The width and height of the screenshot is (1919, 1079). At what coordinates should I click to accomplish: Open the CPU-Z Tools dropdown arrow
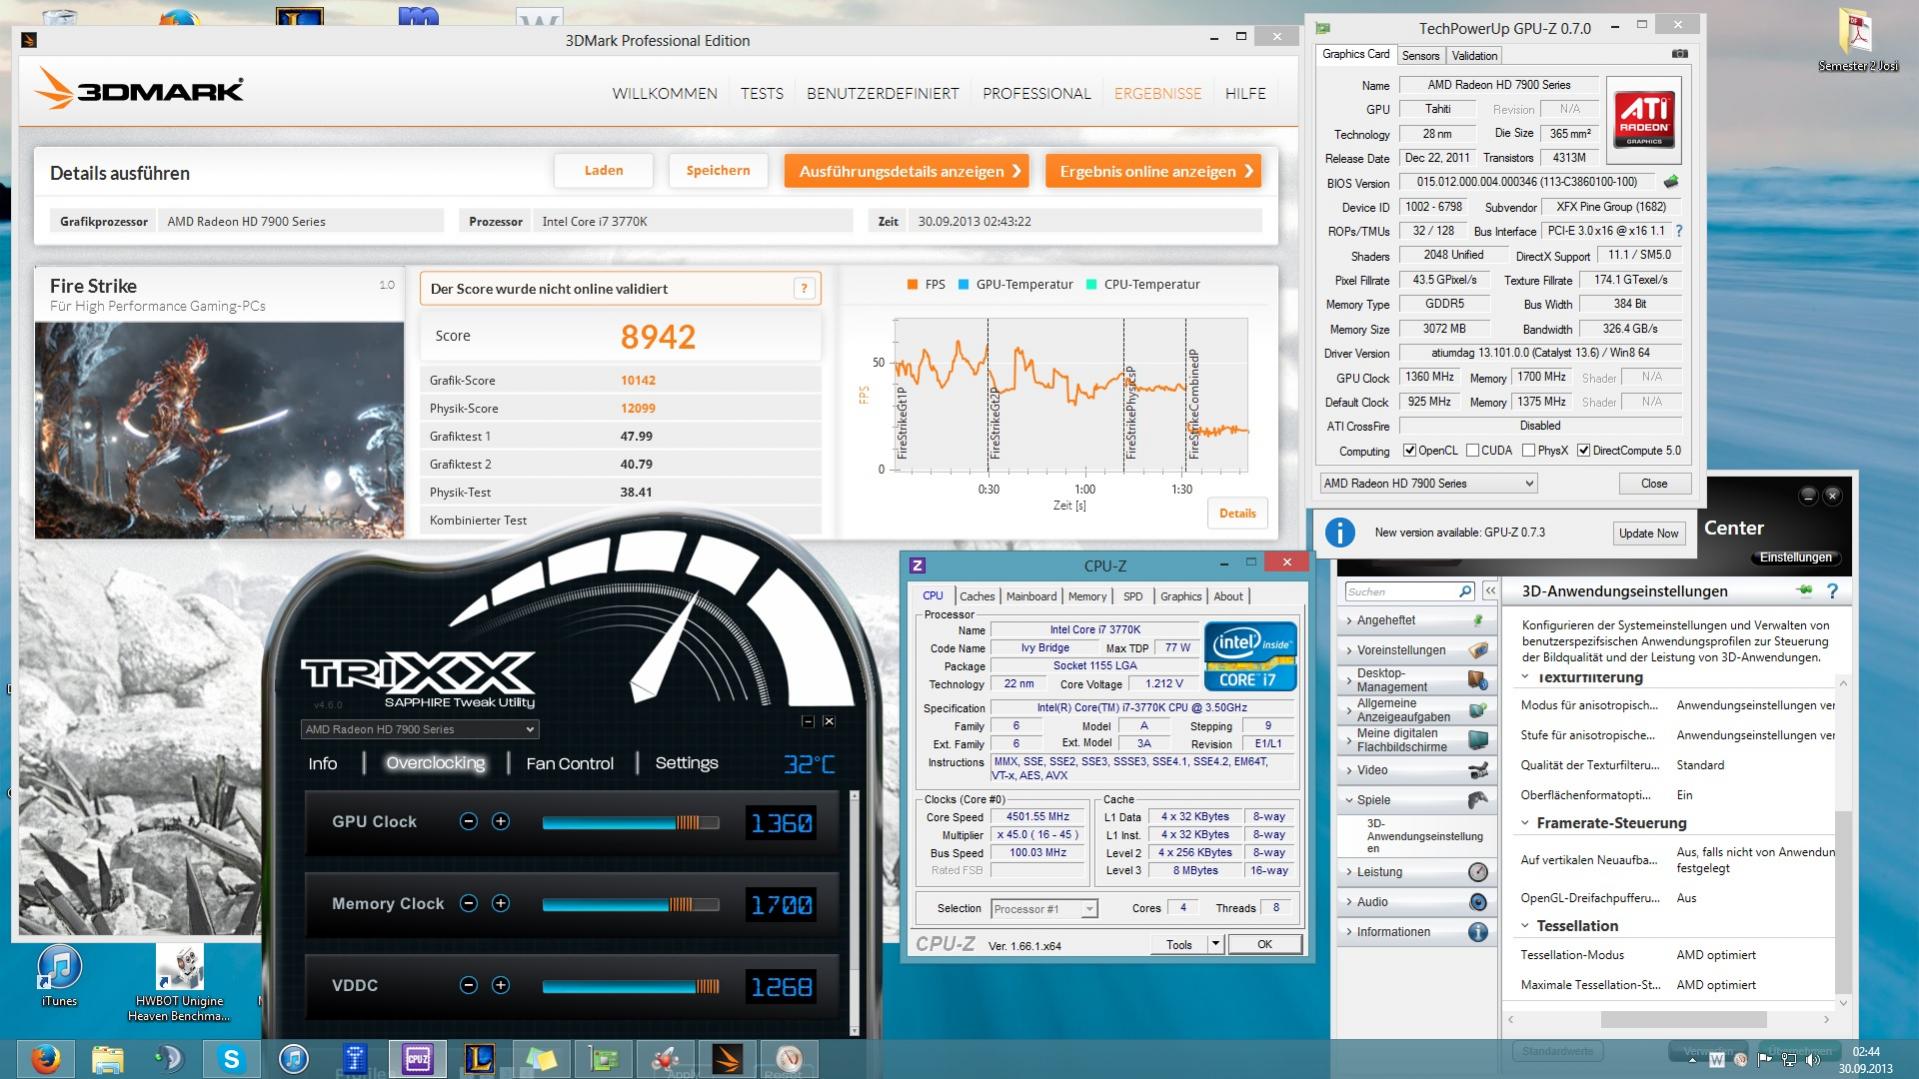click(x=1215, y=944)
